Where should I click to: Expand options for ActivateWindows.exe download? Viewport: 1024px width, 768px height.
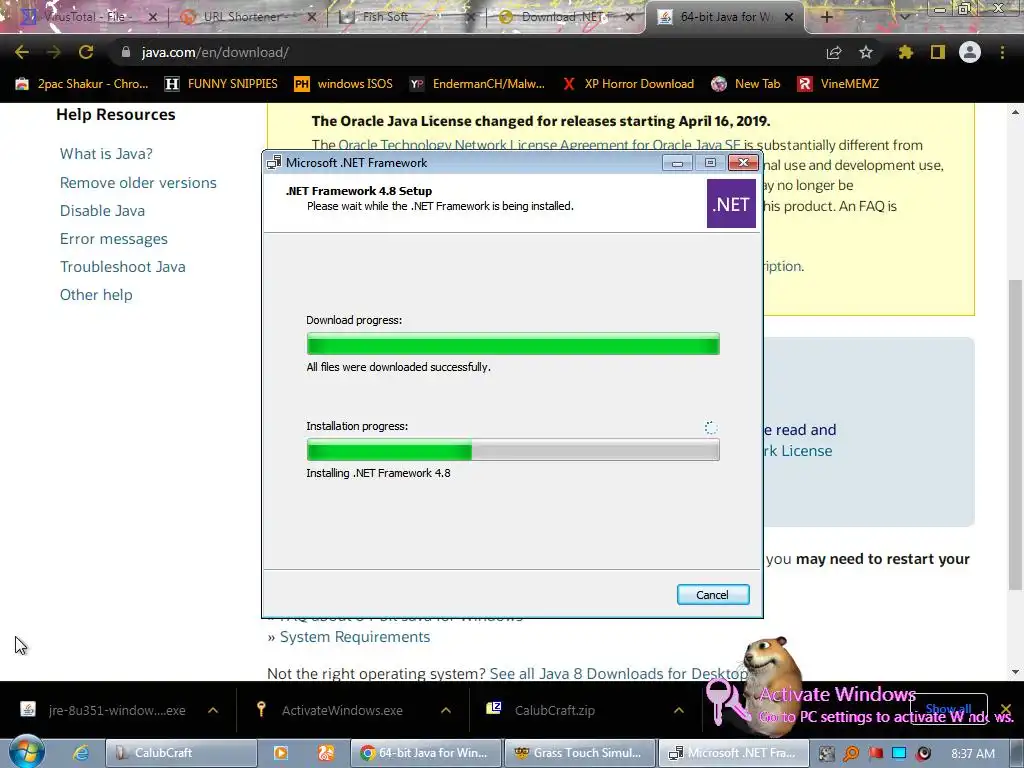click(446, 710)
